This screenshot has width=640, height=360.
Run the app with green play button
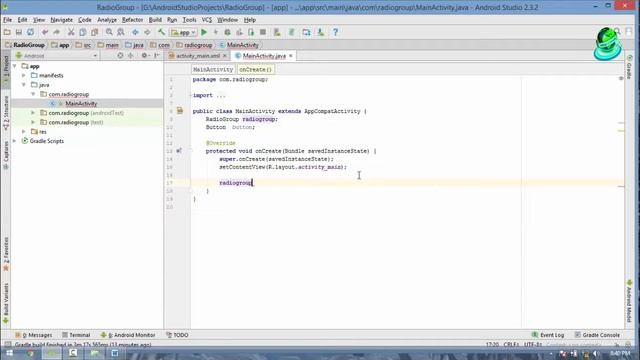click(204, 32)
